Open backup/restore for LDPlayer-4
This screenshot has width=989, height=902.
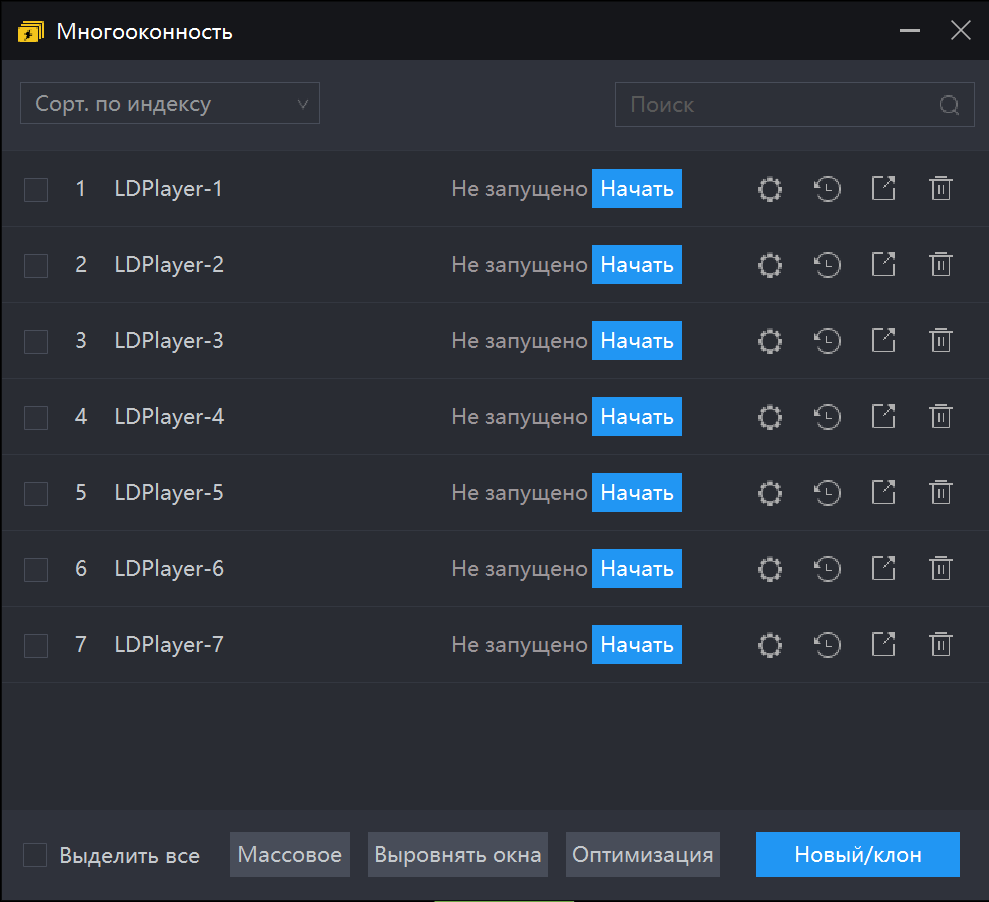(827, 417)
